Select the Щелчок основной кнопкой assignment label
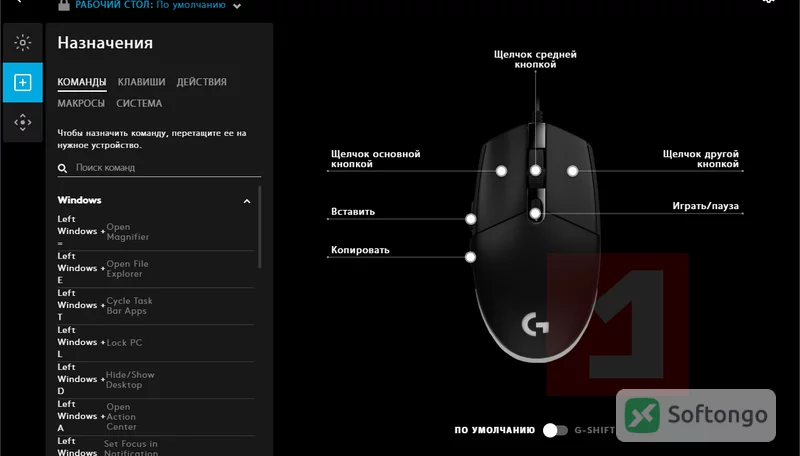This screenshot has width=800, height=456. [x=376, y=159]
